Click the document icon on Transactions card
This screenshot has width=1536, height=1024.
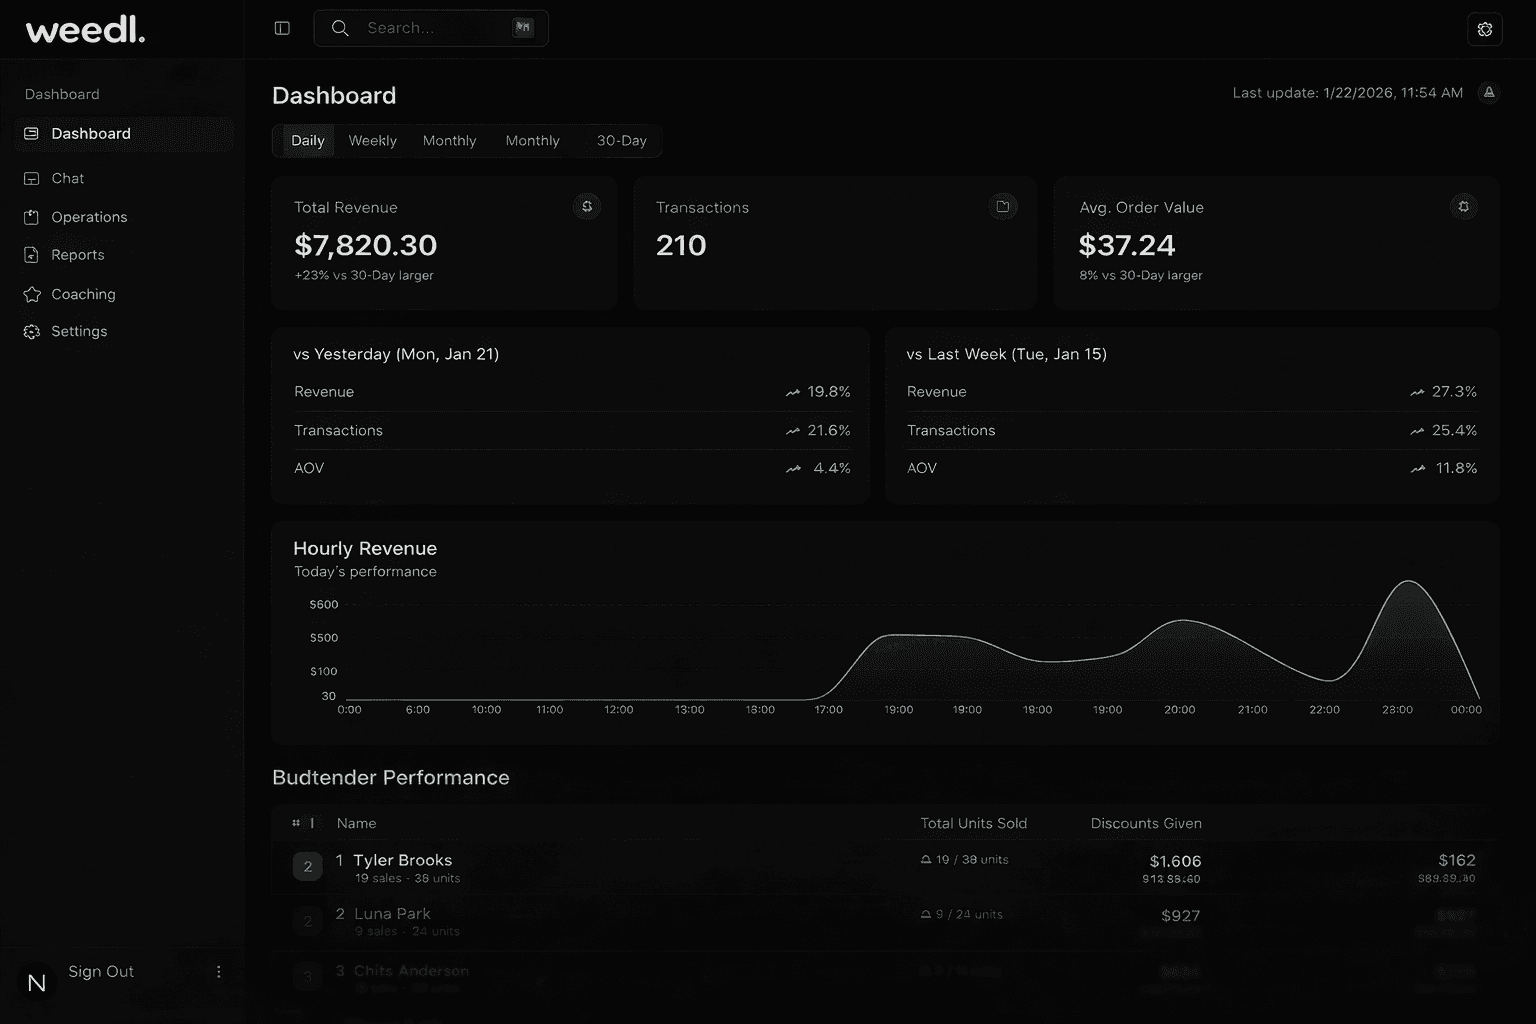click(1003, 206)
